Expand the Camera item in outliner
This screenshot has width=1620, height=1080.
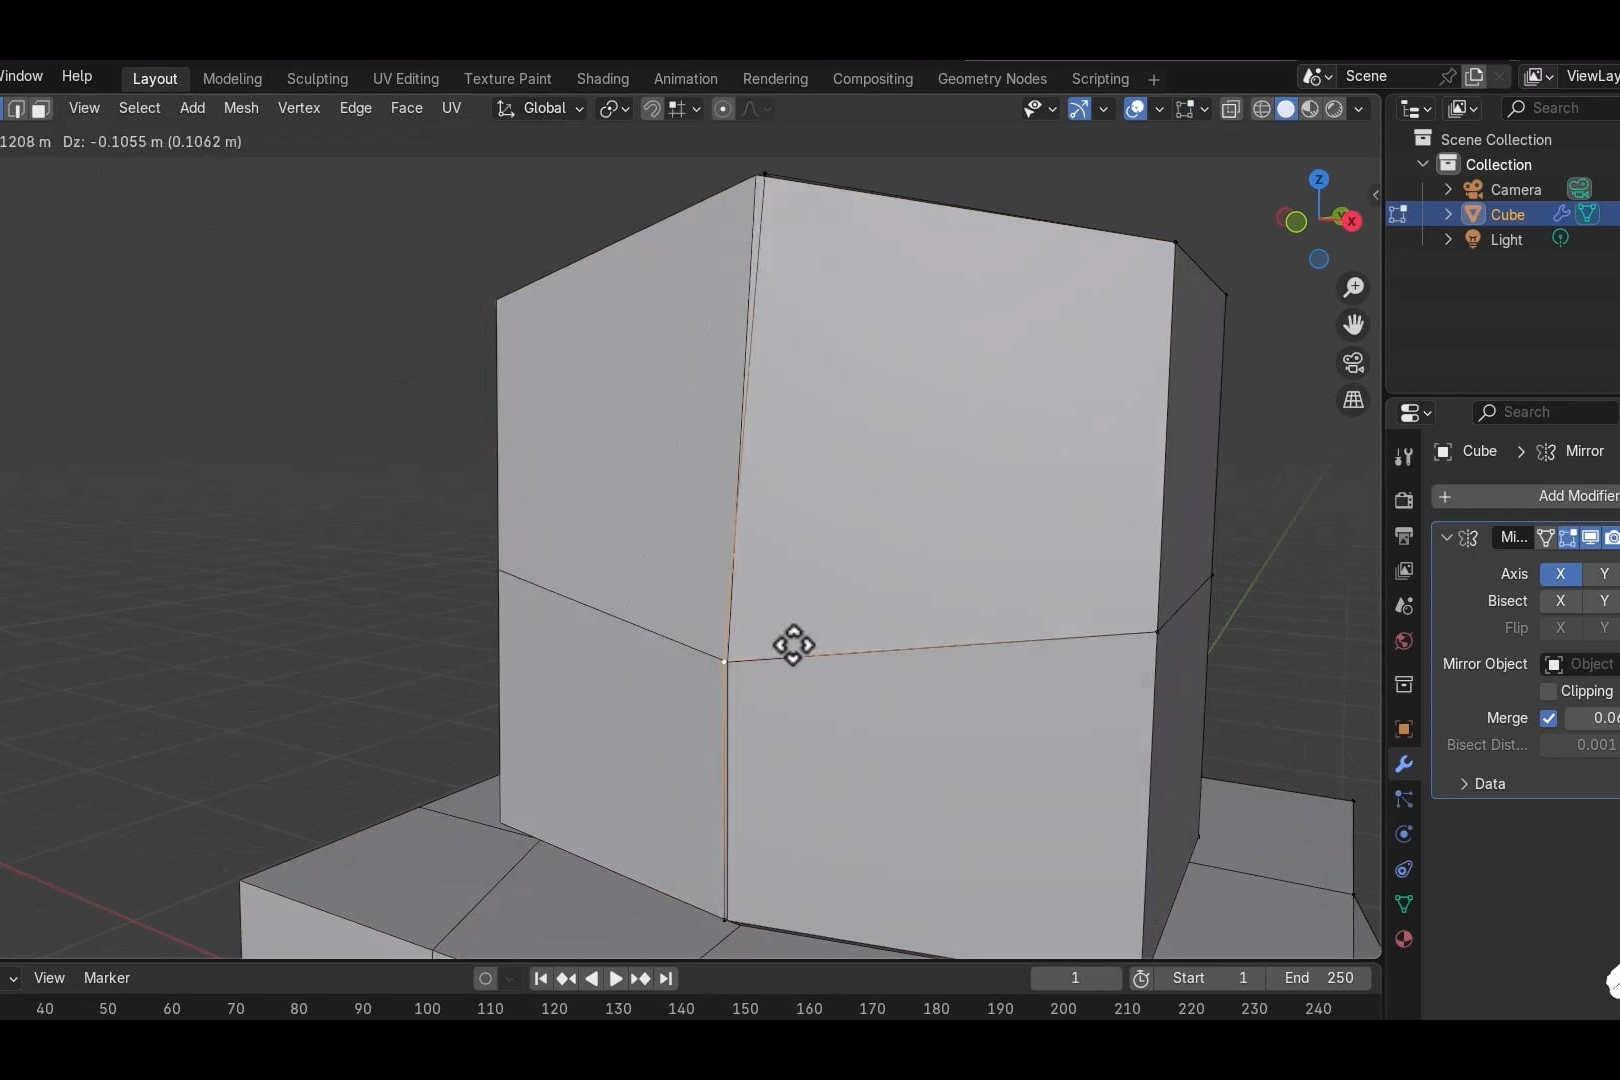pos(1447,189)
